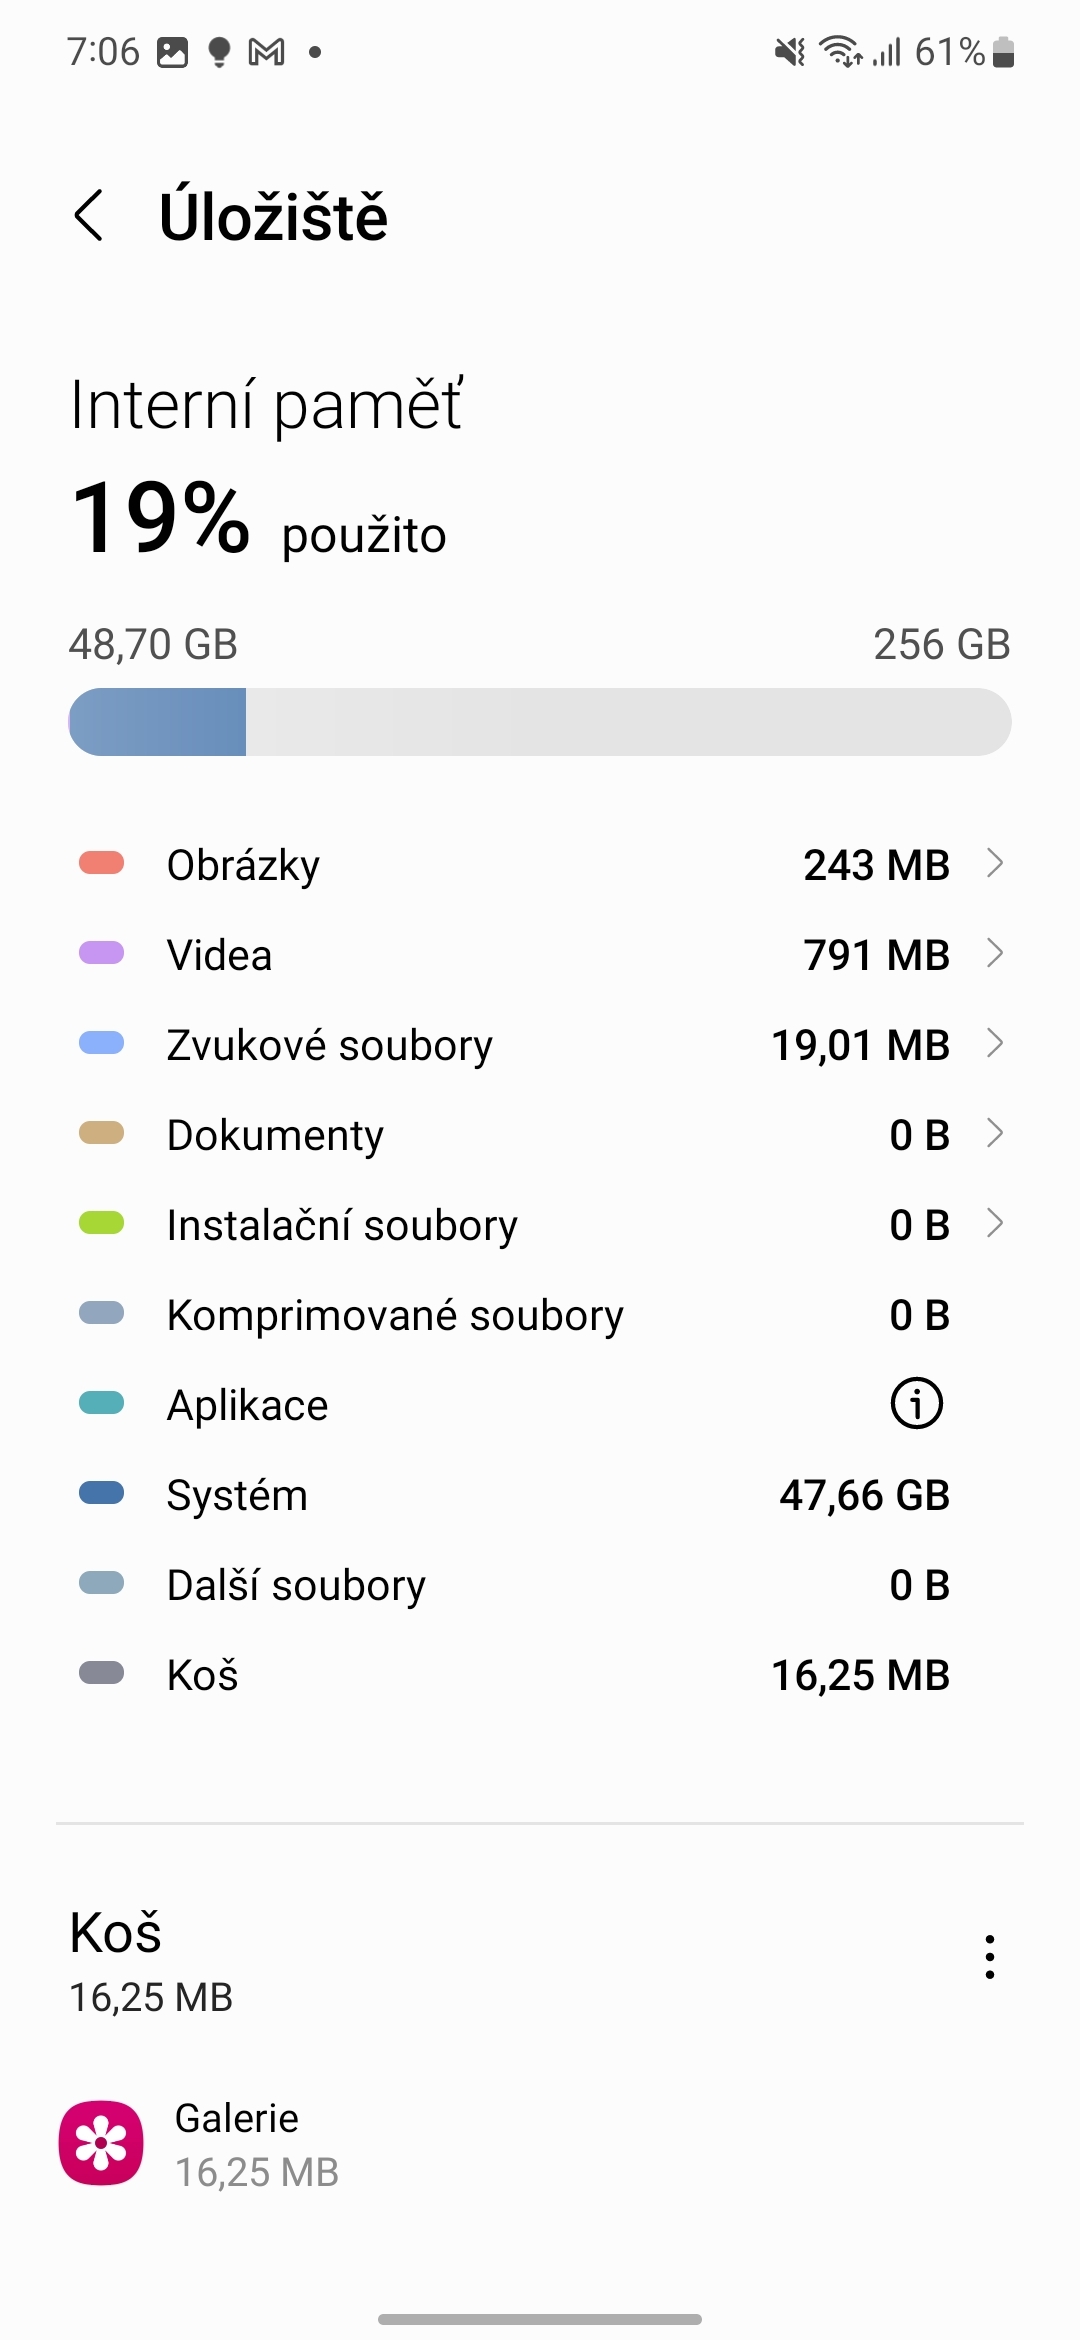Tap the Systém storage row
1080x2340 pixels.
pos(540,1495)
